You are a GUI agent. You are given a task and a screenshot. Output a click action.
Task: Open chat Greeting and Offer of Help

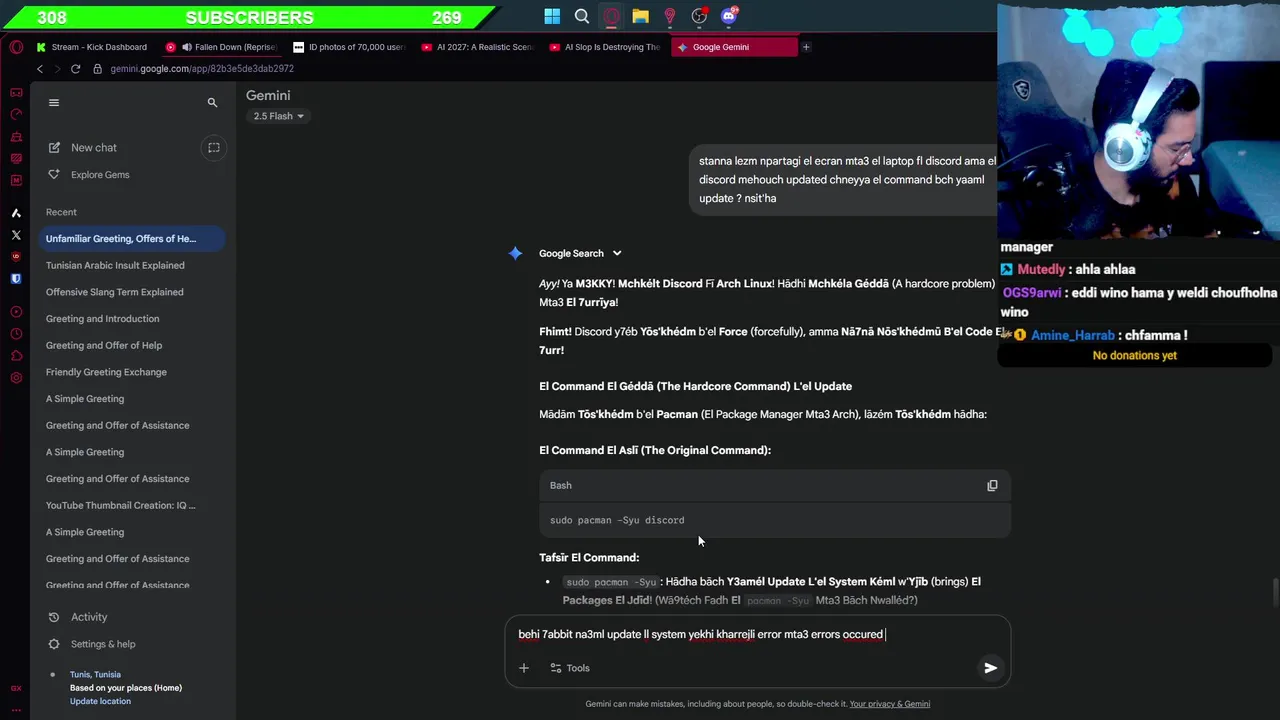click(x=103, y=345)
